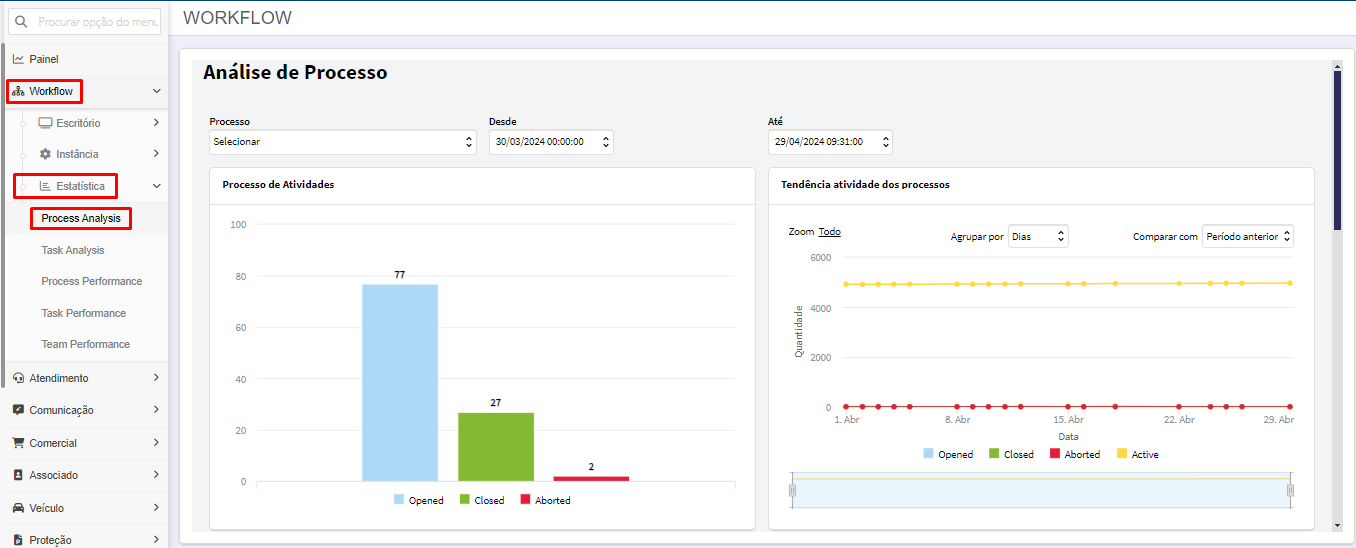The image size is (1356, 548).
Task: Toggle the Opened legend in the bar chart
Action: coord(419,500)
